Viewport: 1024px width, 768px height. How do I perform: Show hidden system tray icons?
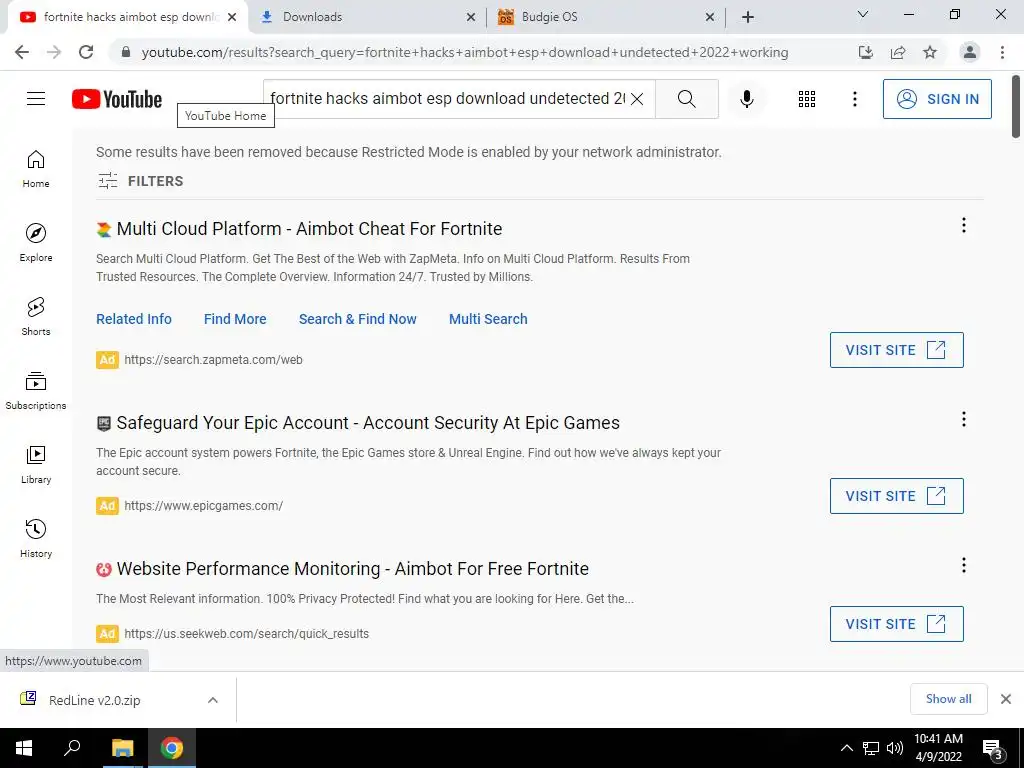point(846,748)
